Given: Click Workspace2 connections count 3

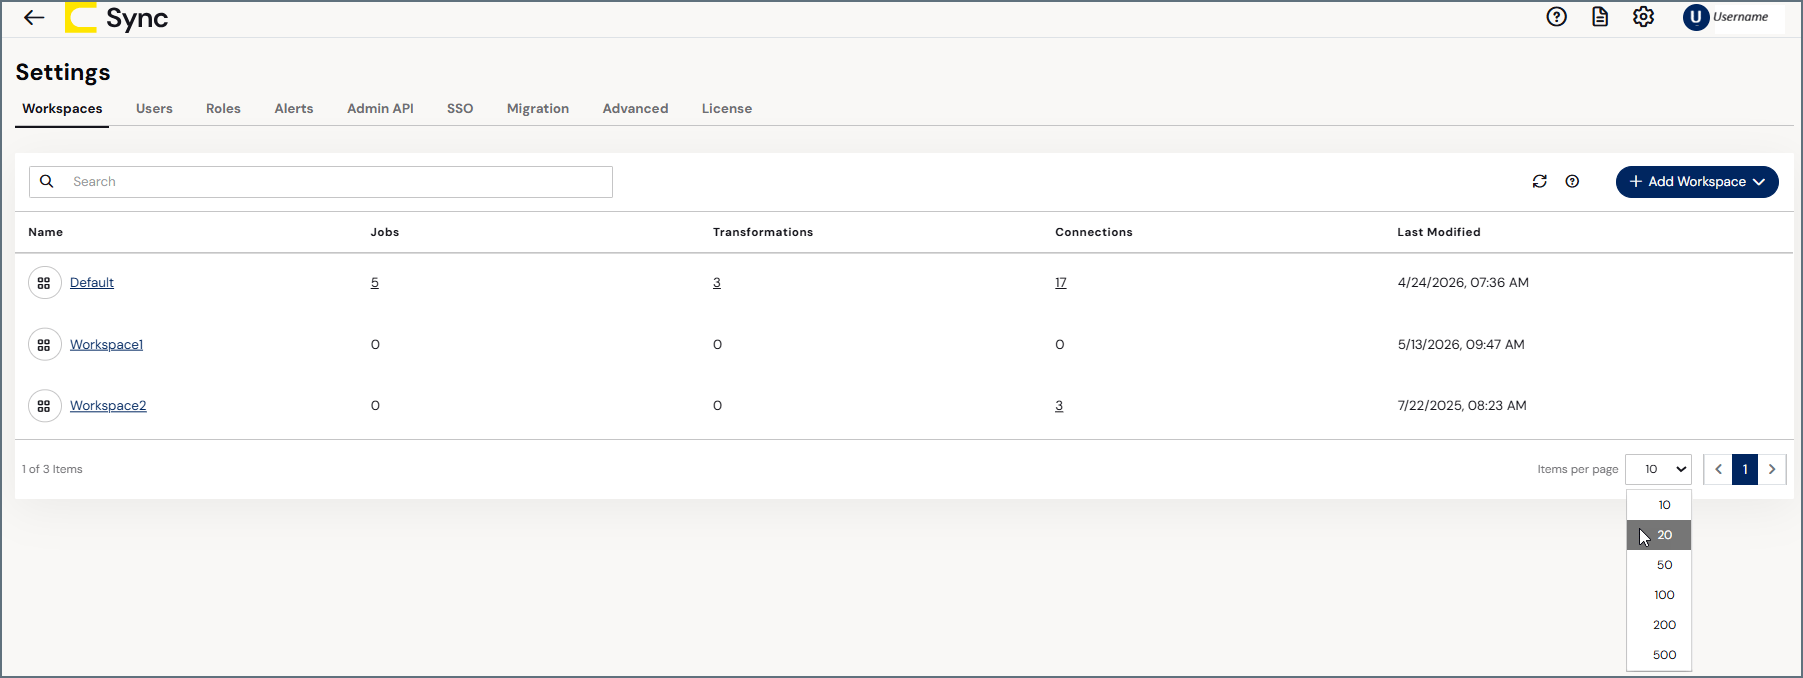Looking at the screenshot, I should coord(1059,406).
